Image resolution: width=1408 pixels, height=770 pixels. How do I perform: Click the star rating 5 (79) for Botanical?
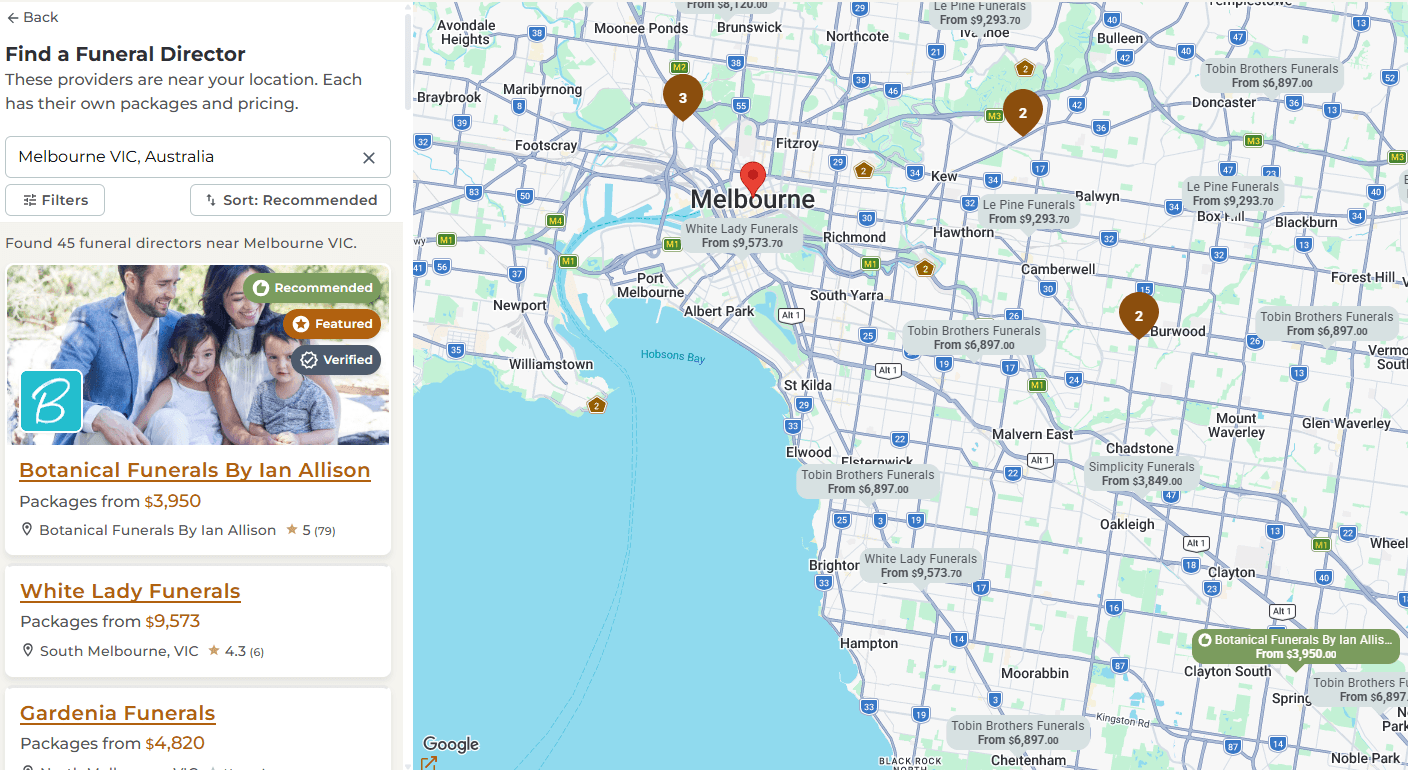[x=311, y=530]
